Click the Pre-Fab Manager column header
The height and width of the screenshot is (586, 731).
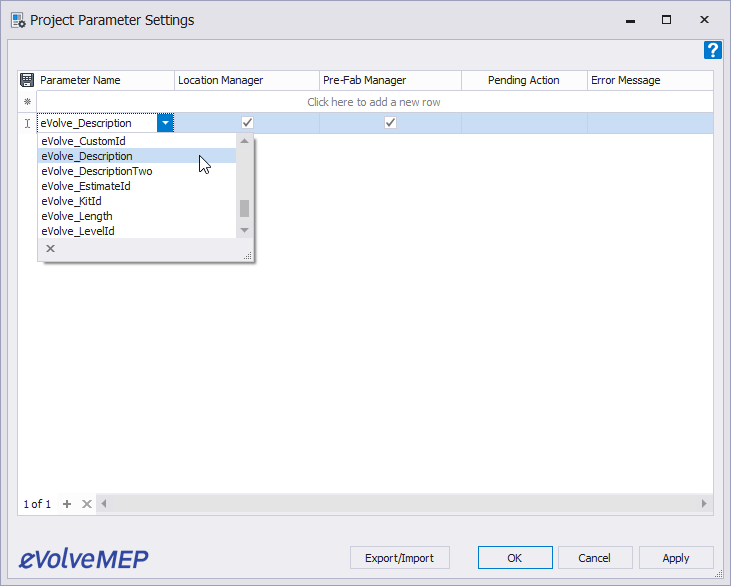point(390,80)
